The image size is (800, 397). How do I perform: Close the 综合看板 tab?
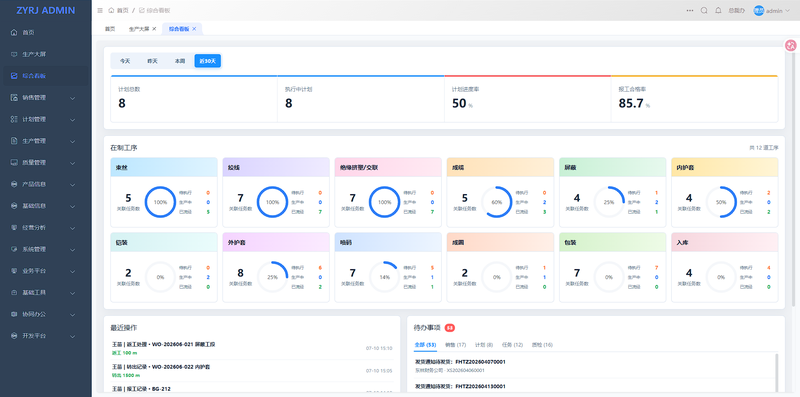(x=194, y=29)
